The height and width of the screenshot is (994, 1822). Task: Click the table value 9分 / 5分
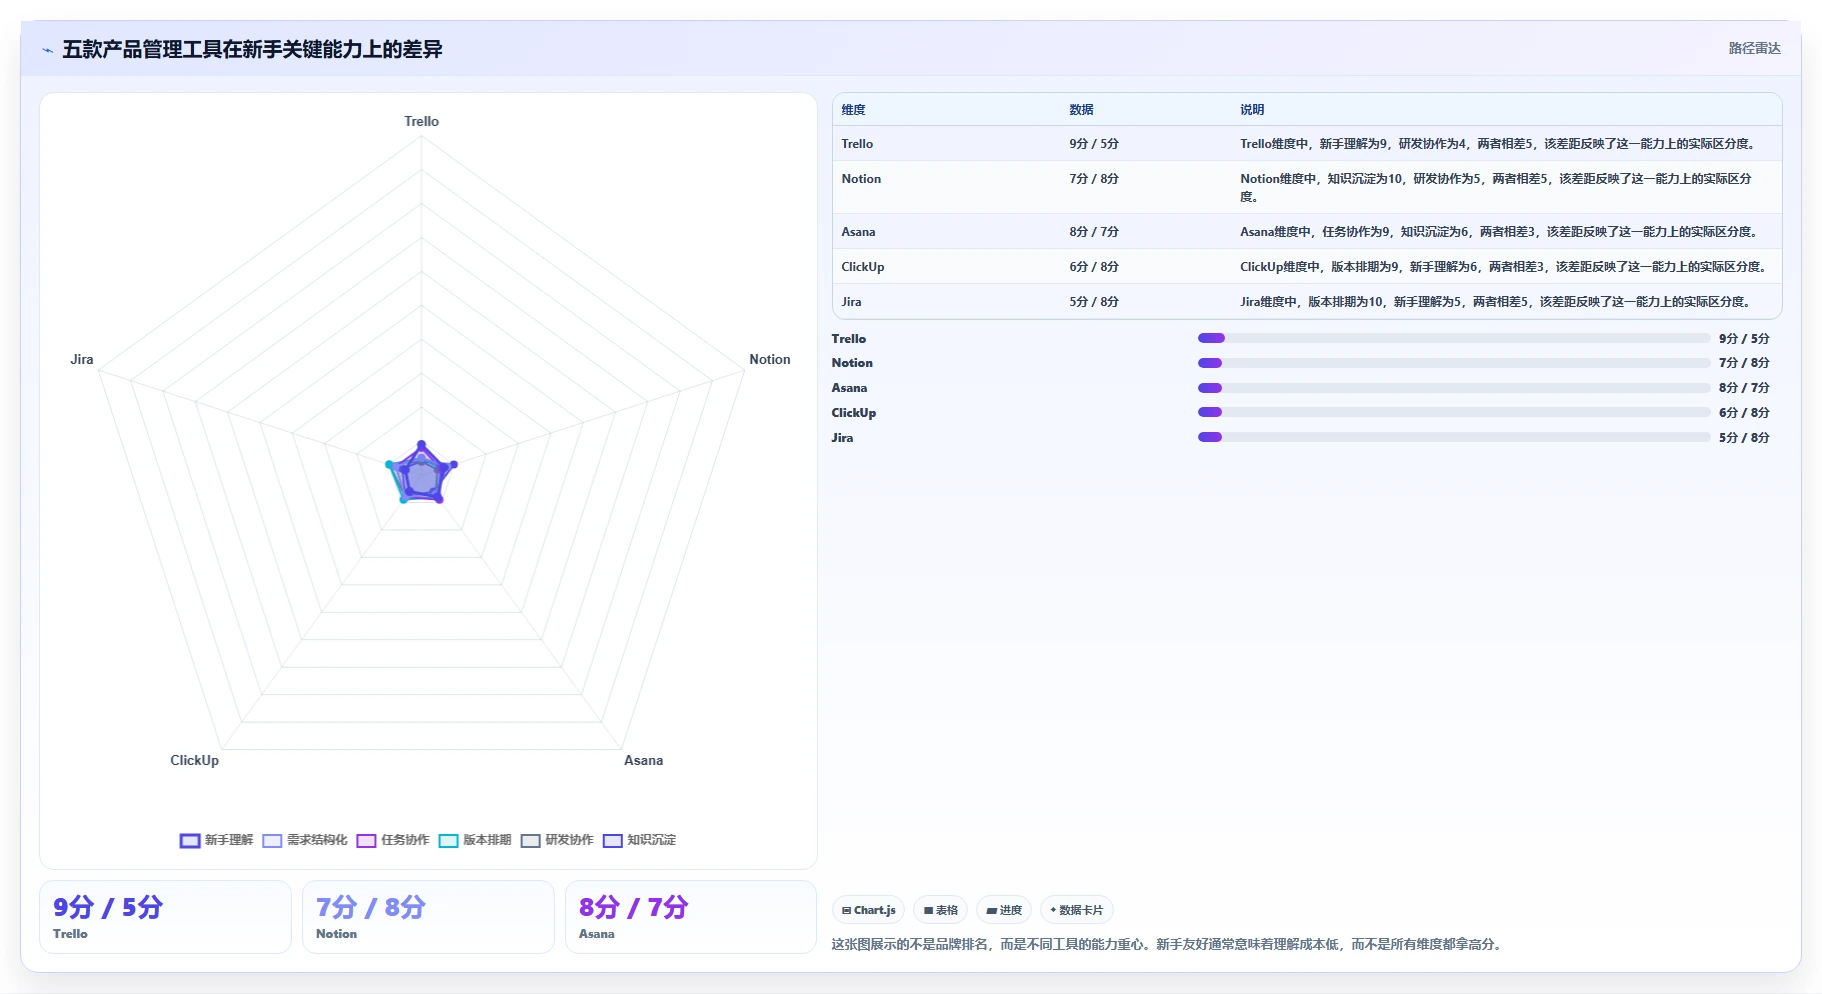1094,144
